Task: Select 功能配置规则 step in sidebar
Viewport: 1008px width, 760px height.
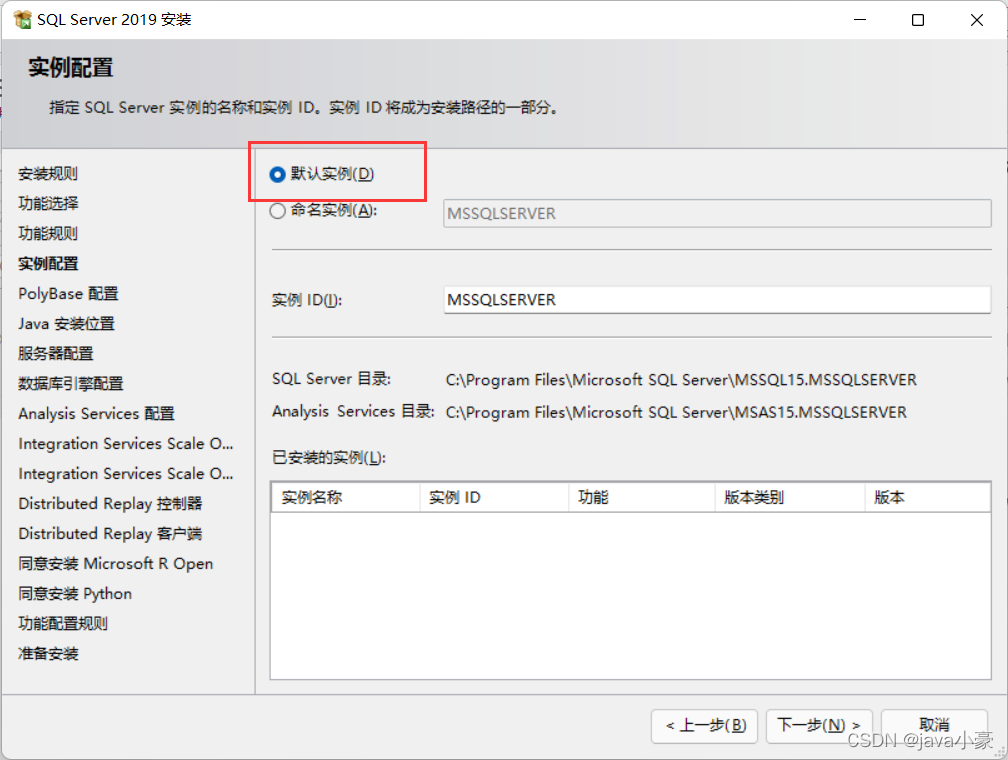Action: [x=63, y=624]
